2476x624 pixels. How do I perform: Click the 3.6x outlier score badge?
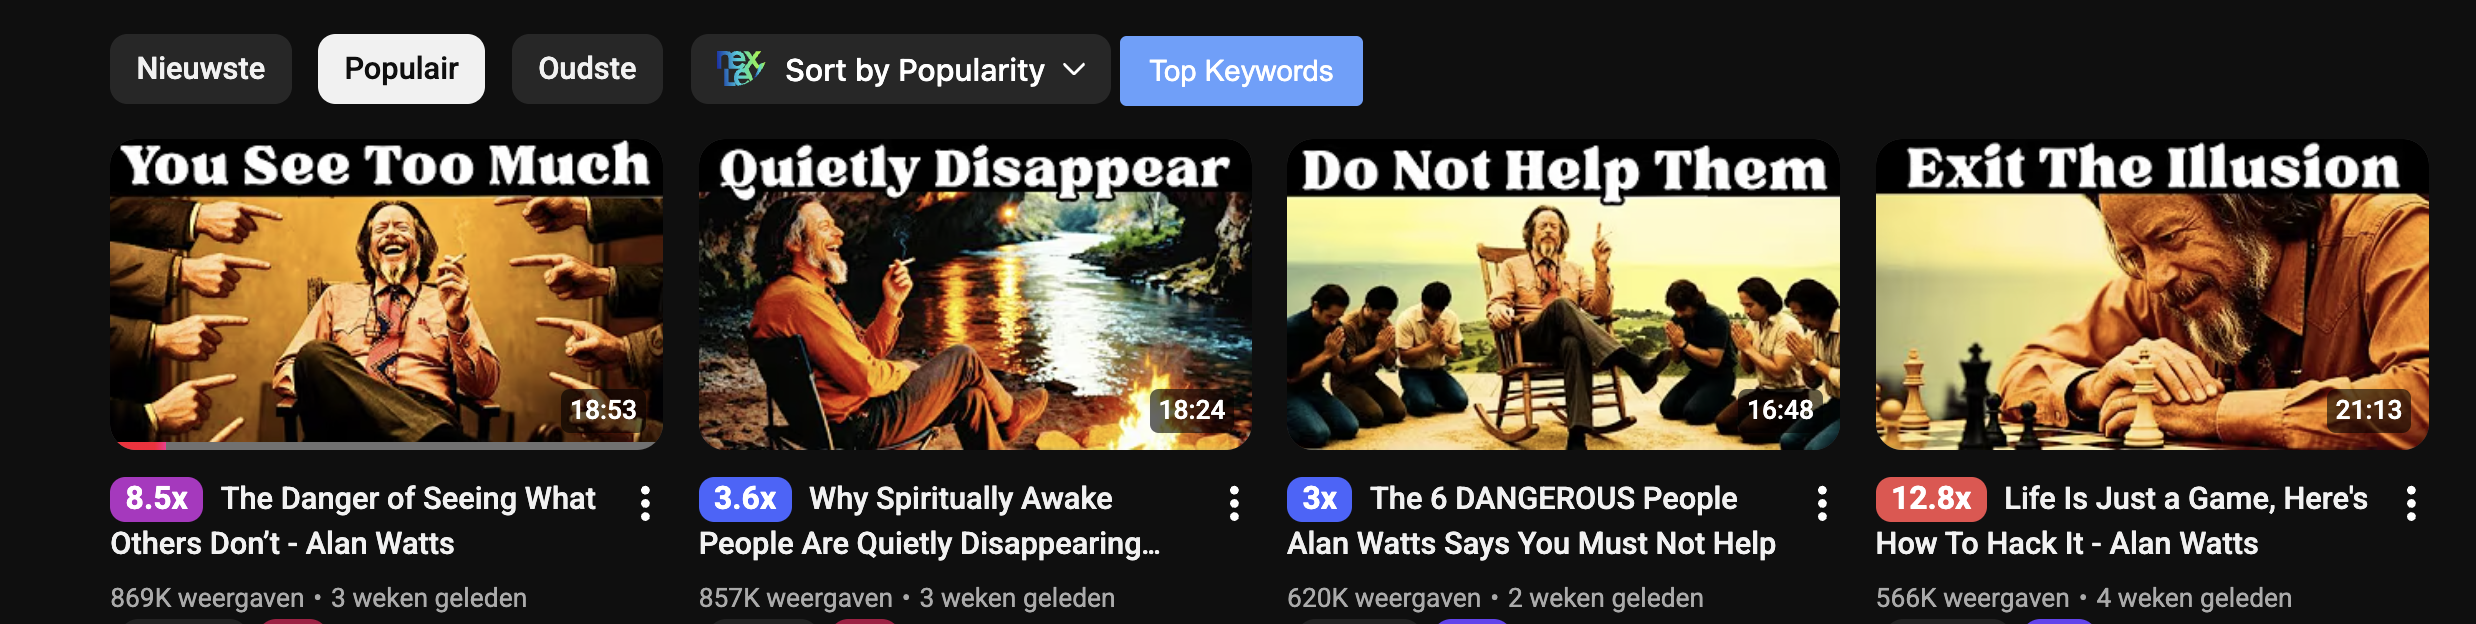point(745,499)
